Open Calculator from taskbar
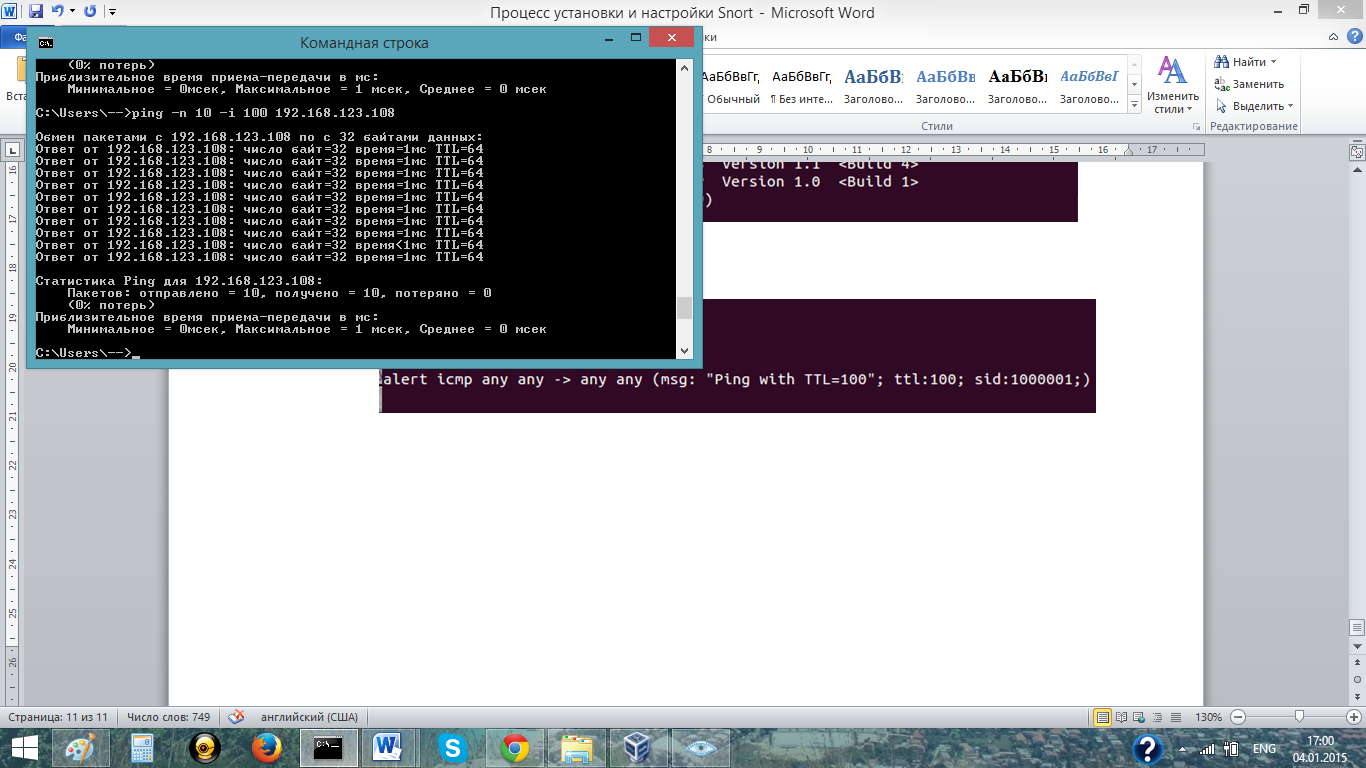1366x768 pixels. tap(142, 748)
